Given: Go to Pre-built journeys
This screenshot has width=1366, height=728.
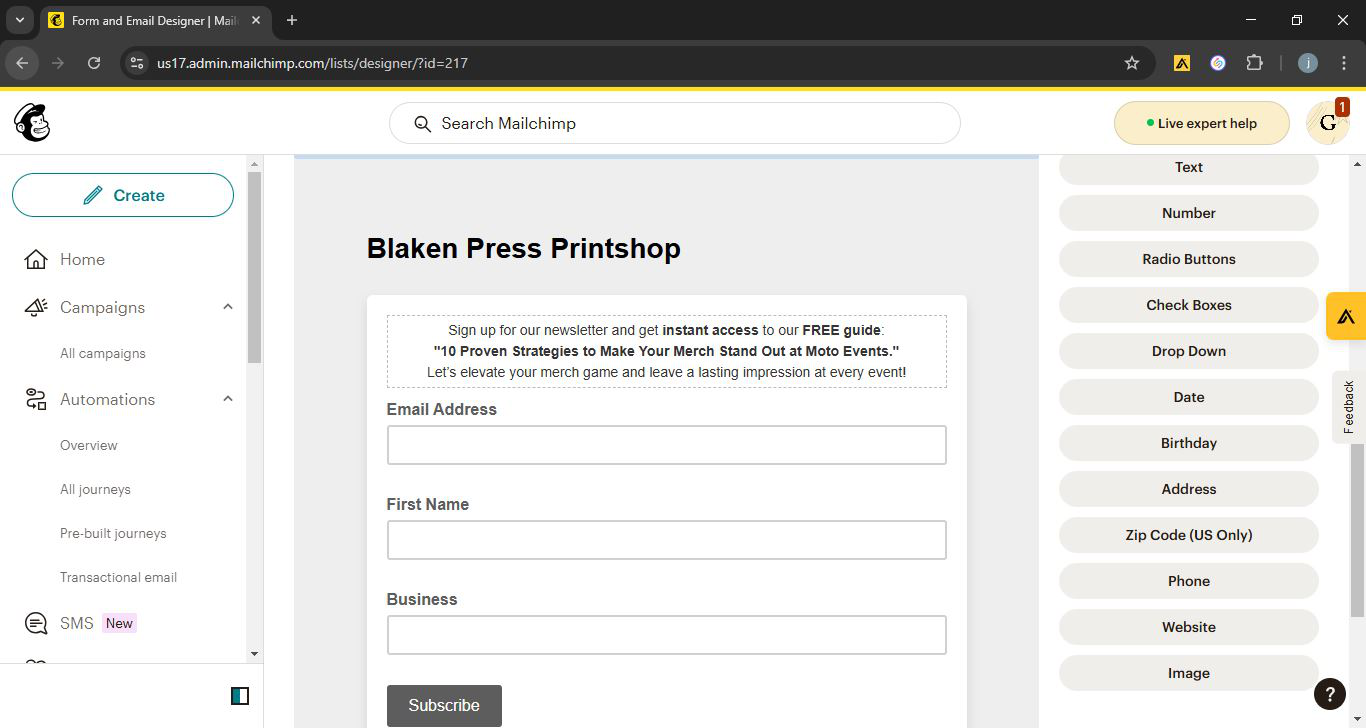Looking at the screenshot, I should click(x=113, y=533).
